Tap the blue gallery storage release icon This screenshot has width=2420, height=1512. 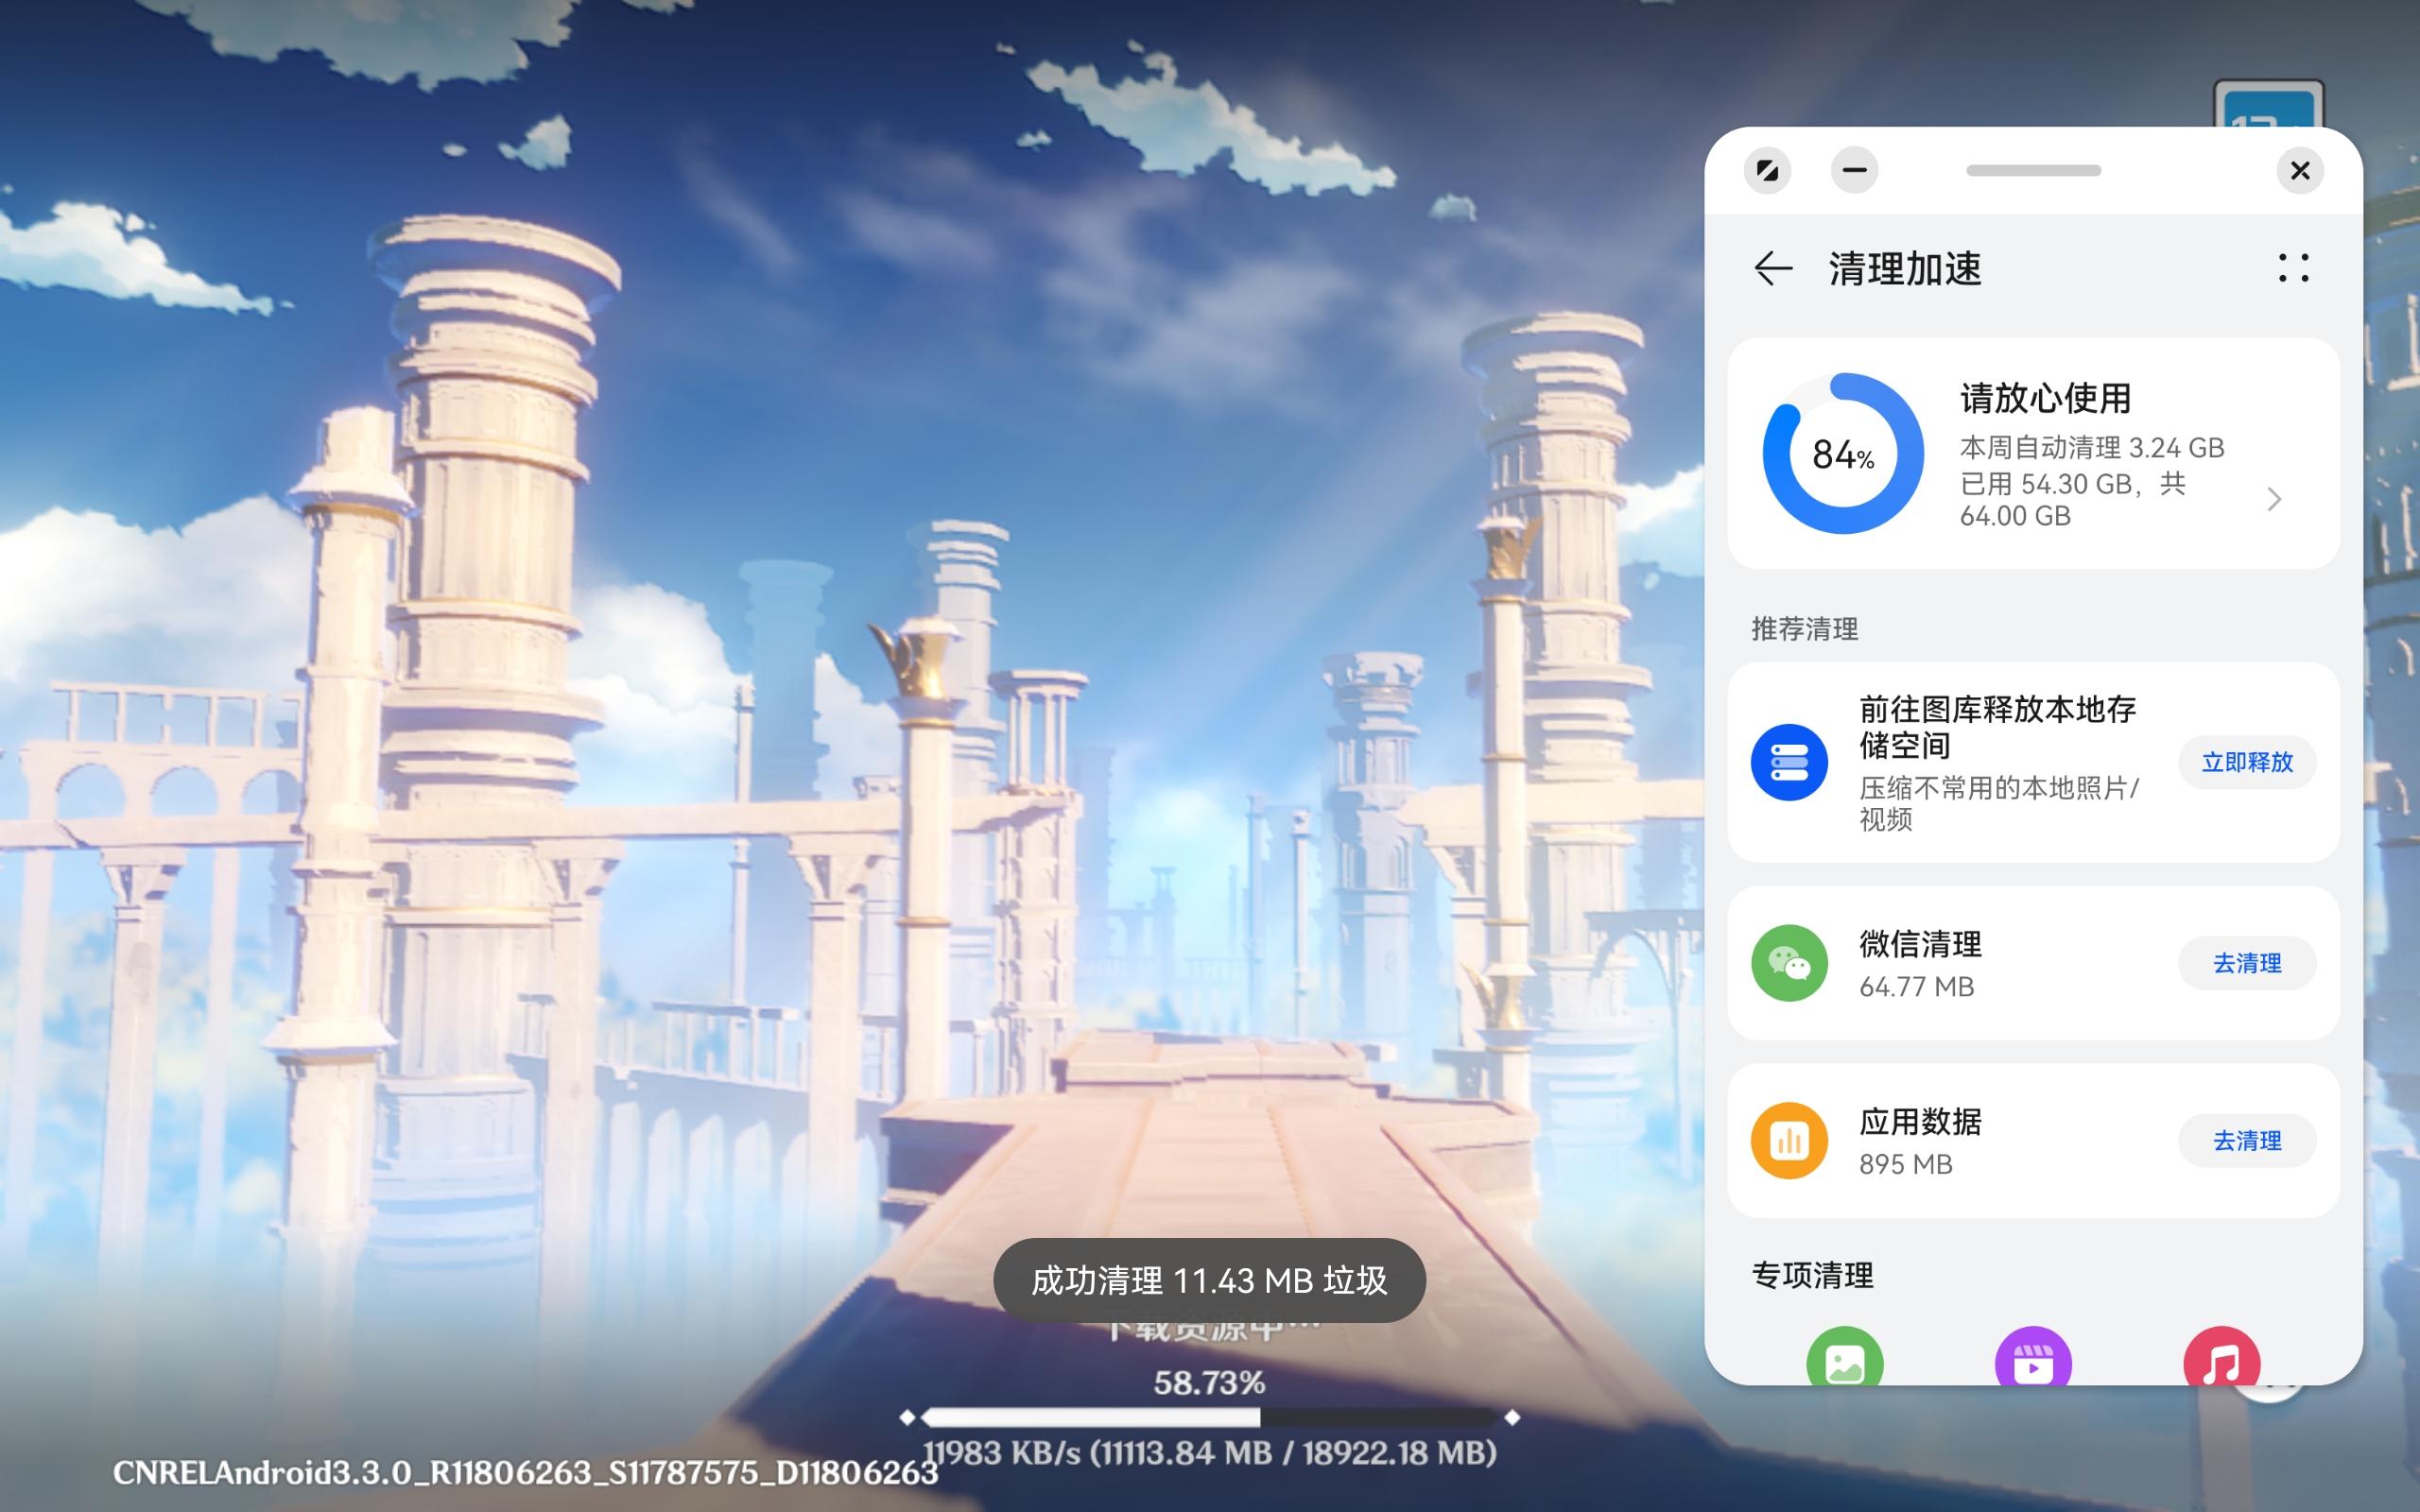point(1789,762)
